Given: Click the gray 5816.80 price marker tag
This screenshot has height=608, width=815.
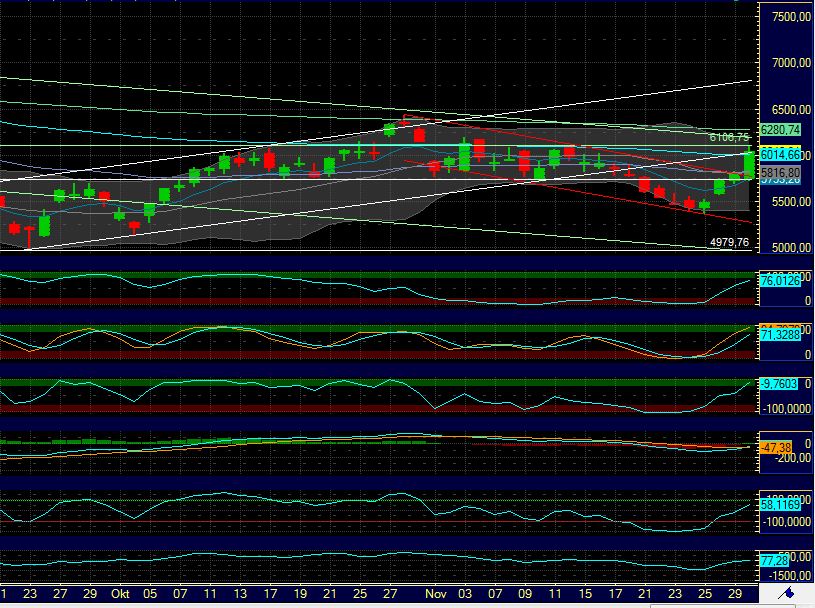Looking at the screenshot, I should [779, 170].
